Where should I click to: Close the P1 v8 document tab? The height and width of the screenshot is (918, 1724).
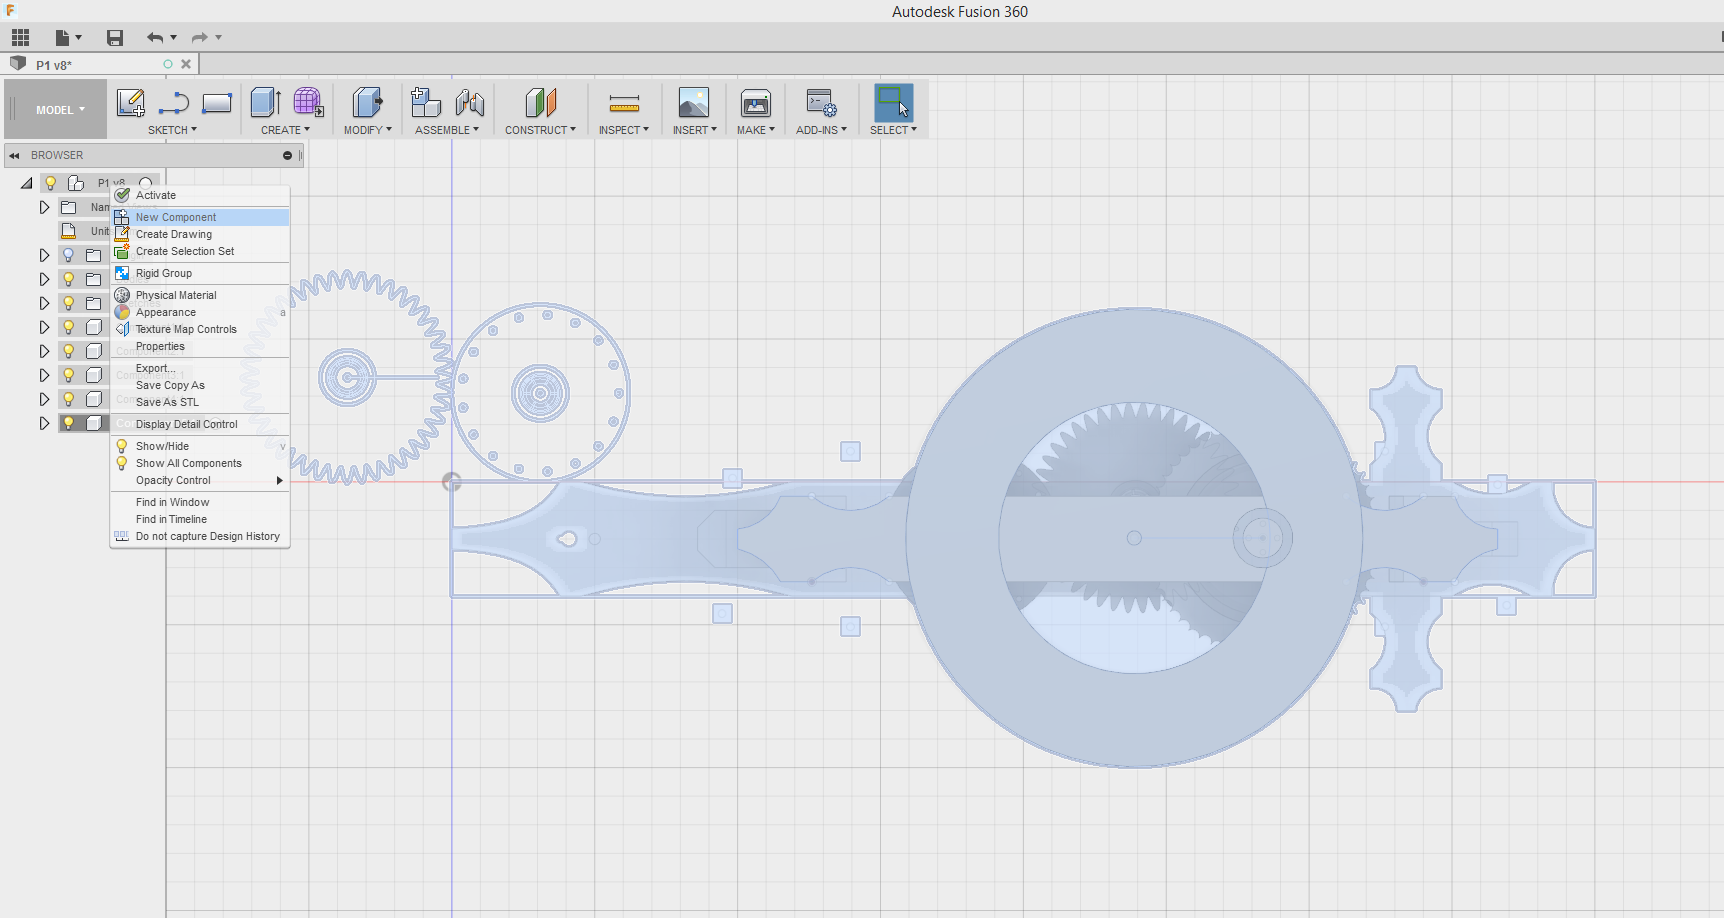(x=186, y=64)
